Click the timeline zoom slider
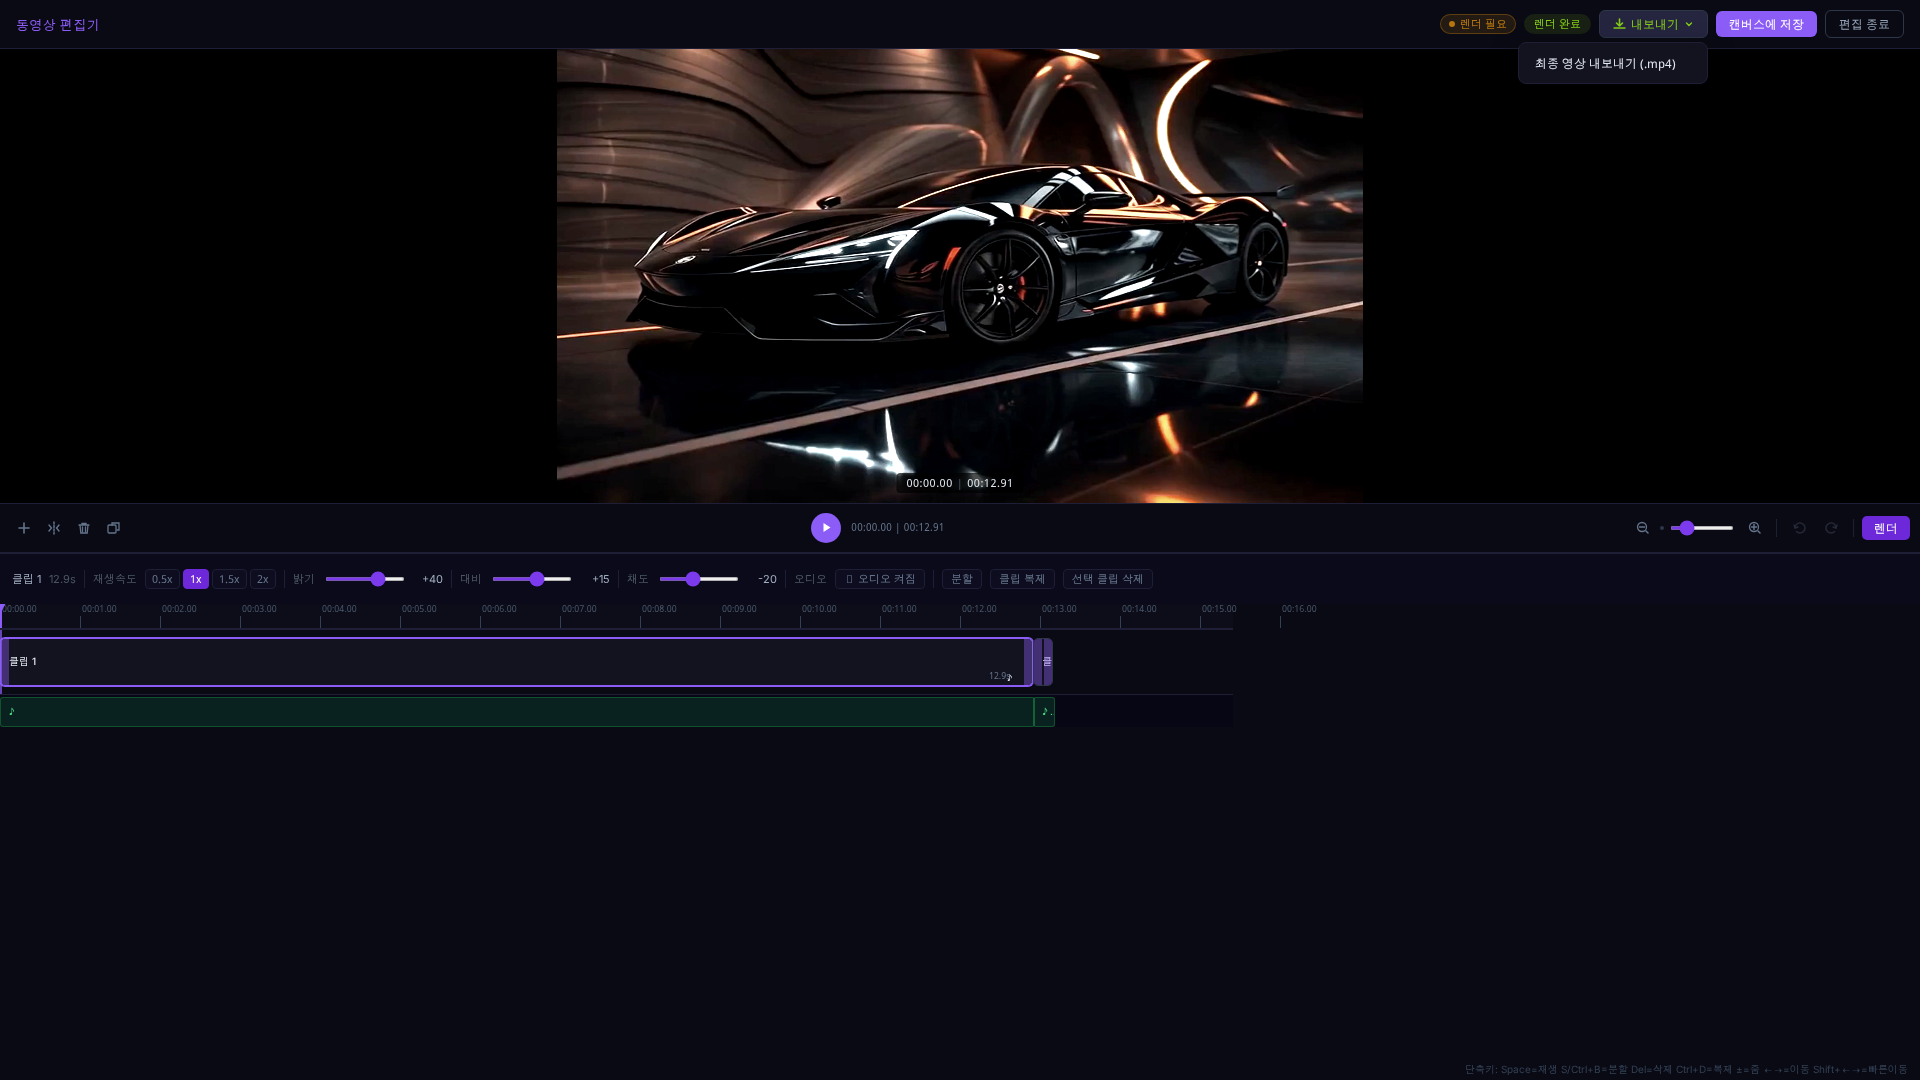 (x=1702, y=528)
